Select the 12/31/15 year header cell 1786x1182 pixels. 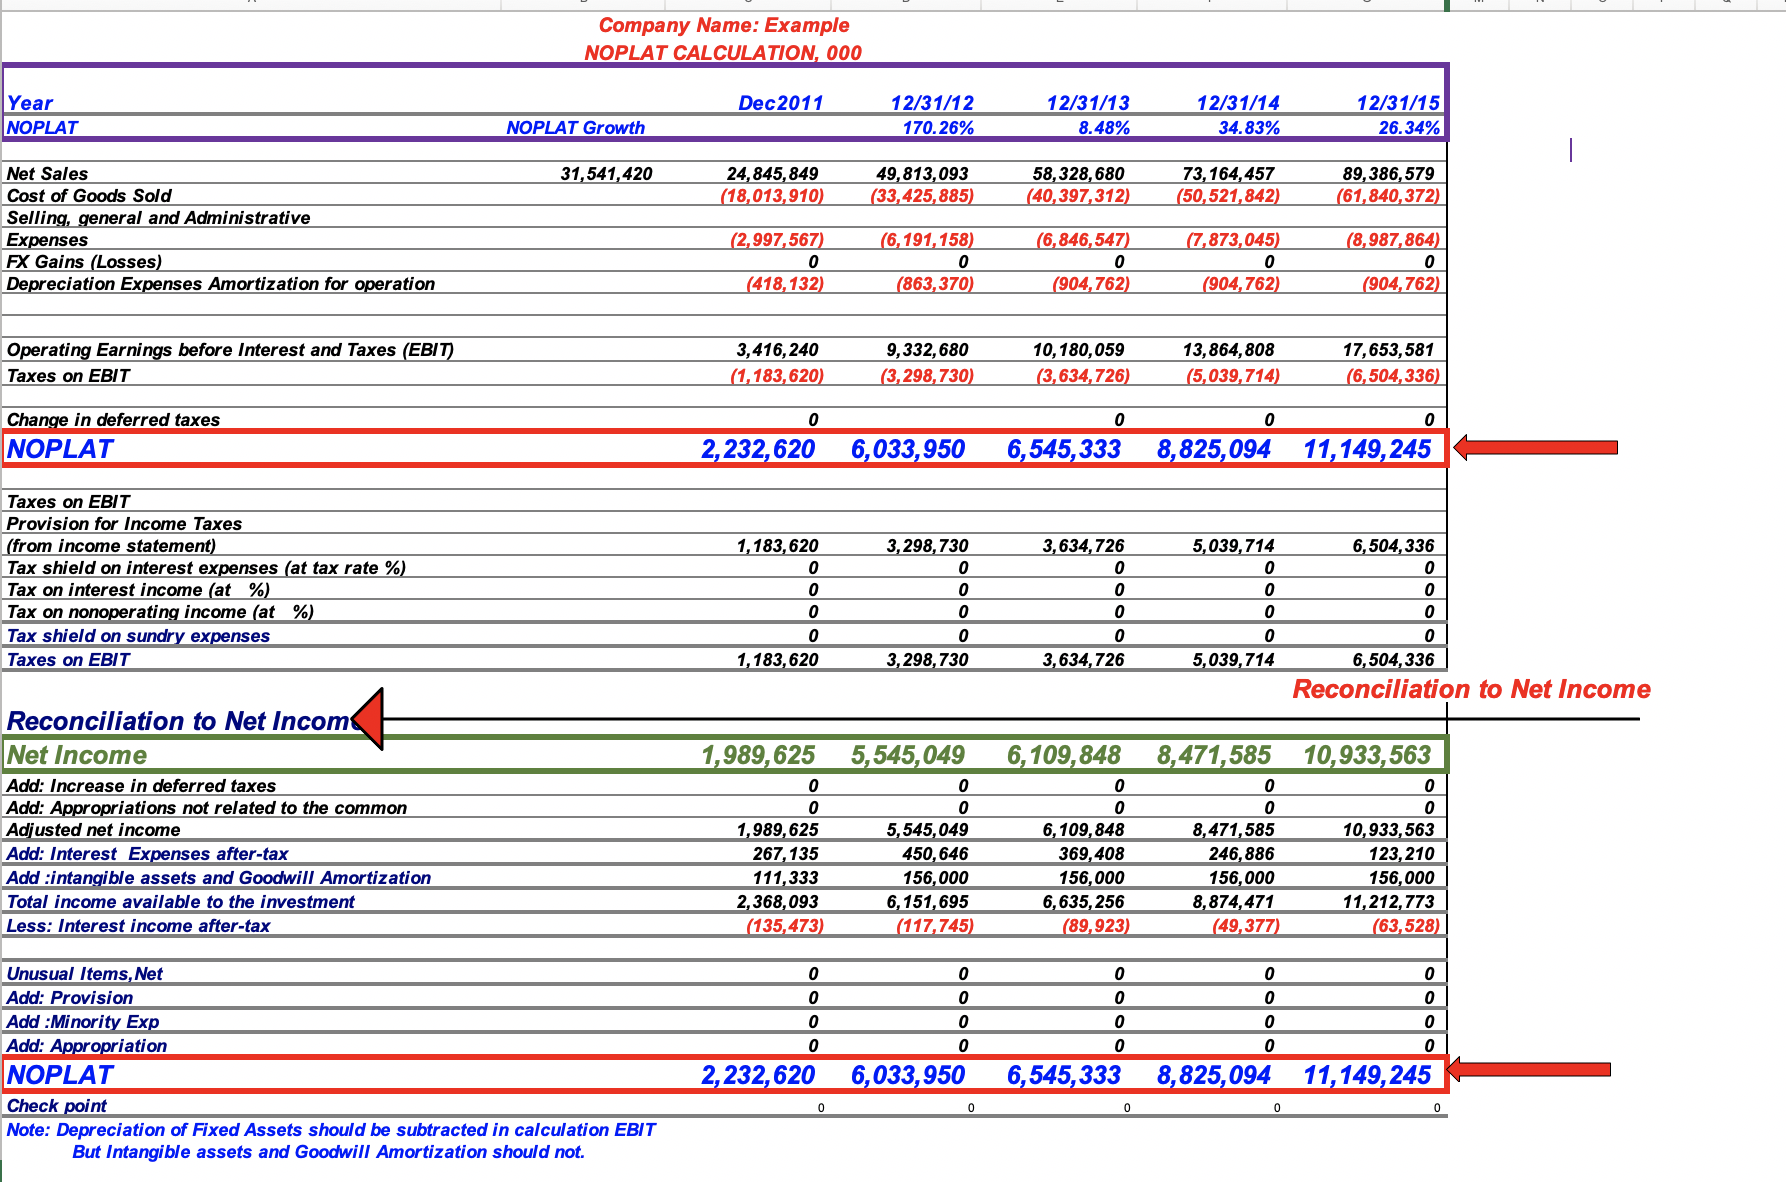pyautogui.click(x=1397, y=102)
